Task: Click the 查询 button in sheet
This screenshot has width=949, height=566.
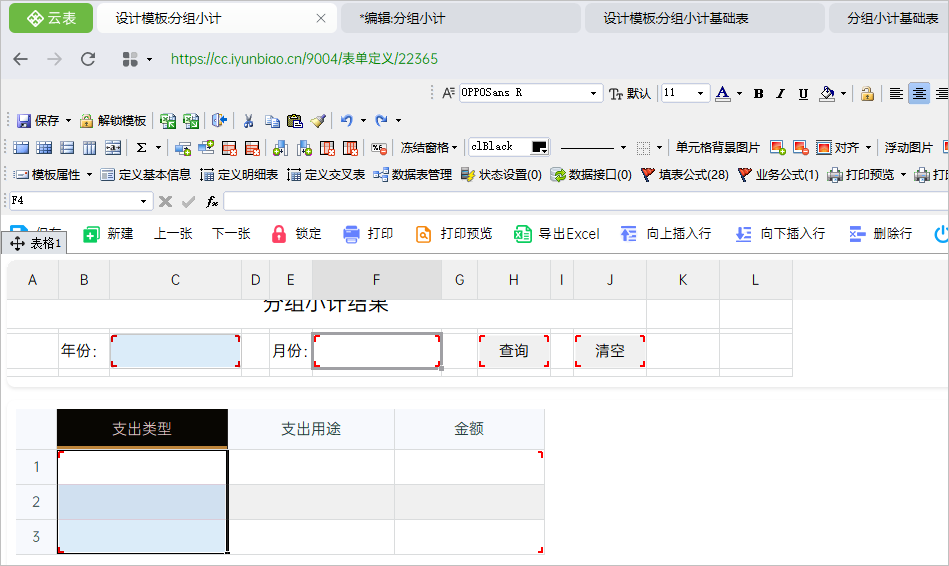Action: (514, 351)
